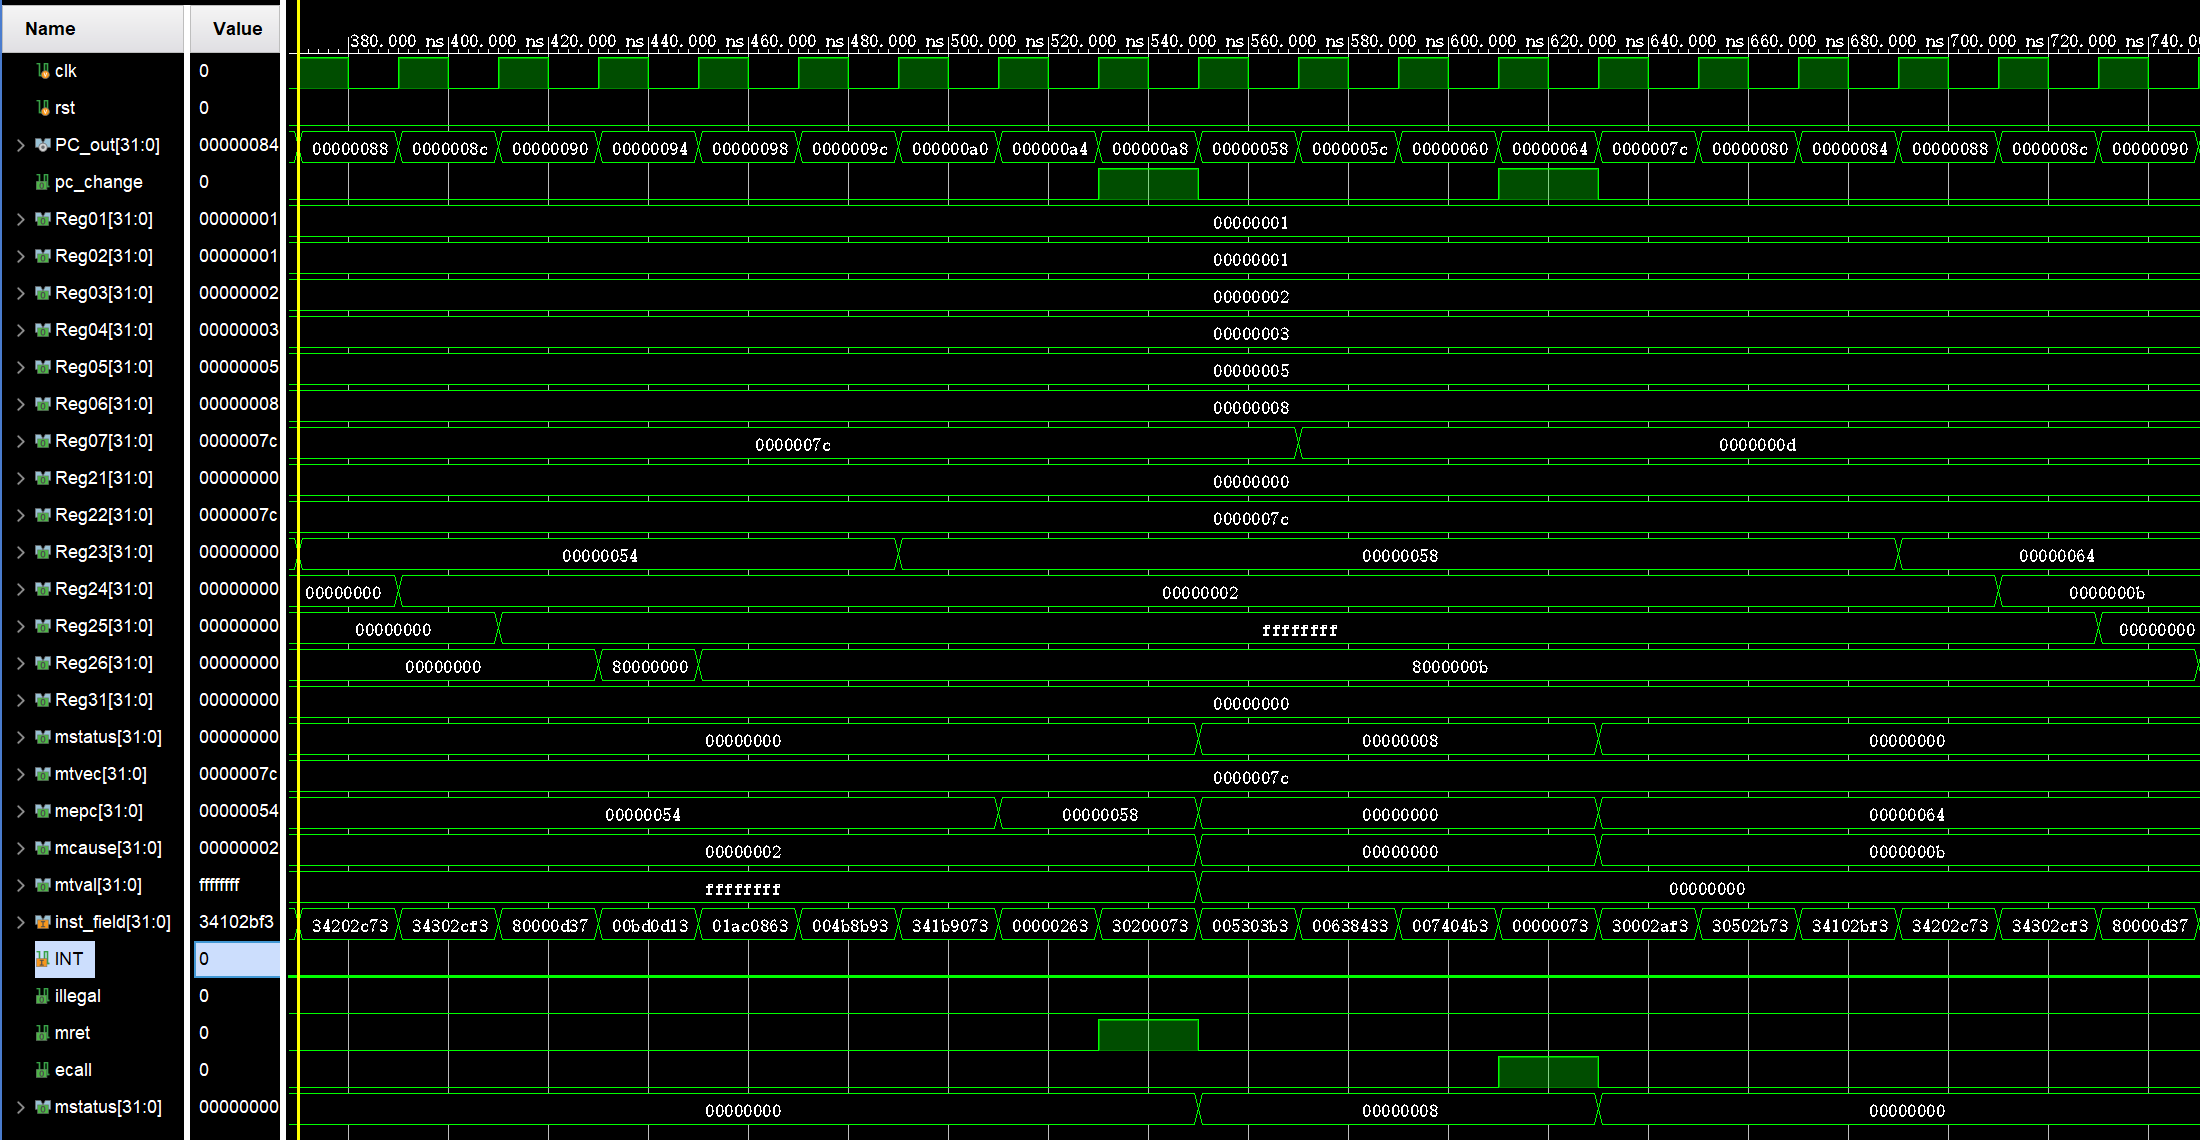Click the yellow time cursor line
This screenshot has height=1140, width=2200.
pos(298,500)
